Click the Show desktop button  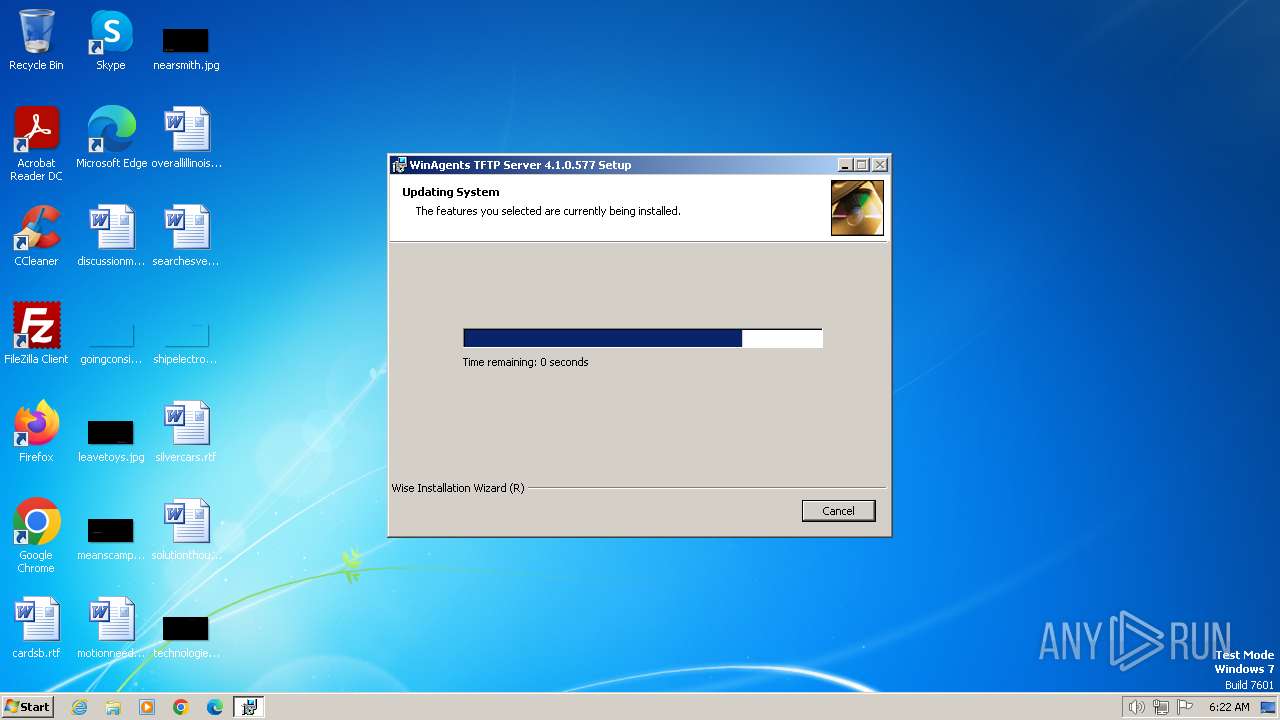pyautogui.click(x=1268, y=707)
